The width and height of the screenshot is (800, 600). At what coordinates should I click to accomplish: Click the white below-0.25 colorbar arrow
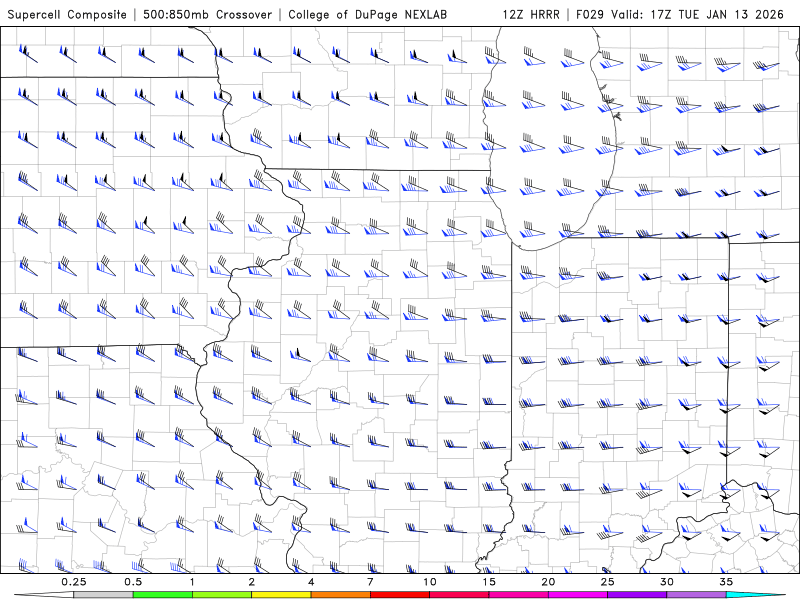(x=44, y=595)
